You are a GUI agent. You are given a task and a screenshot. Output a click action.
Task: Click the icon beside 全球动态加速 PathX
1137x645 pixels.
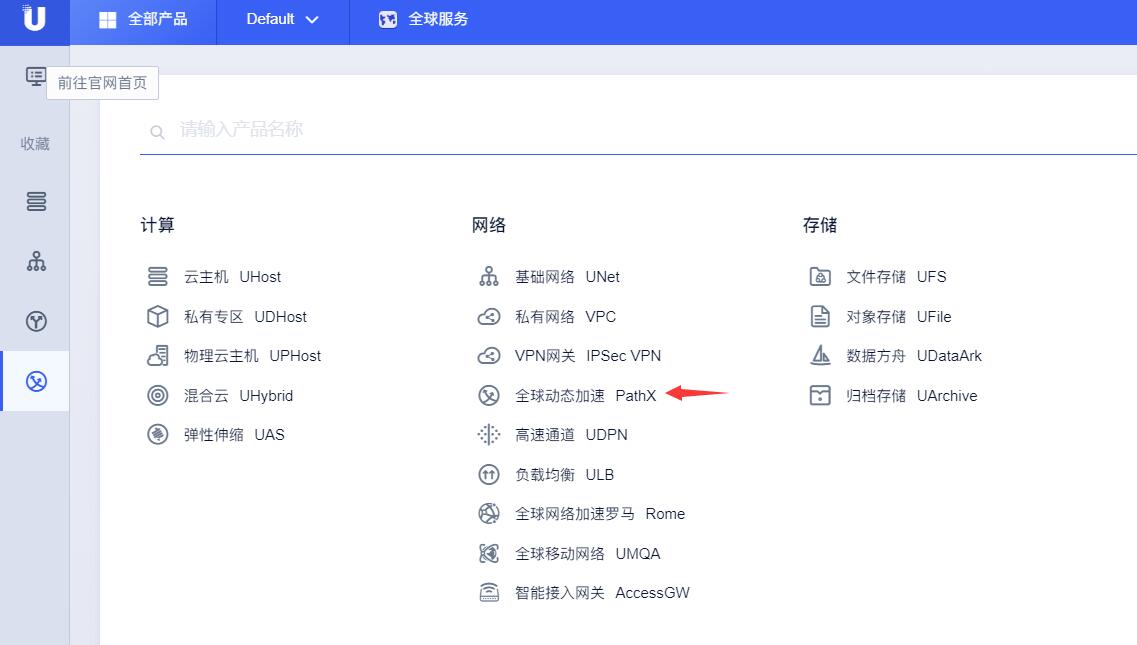coord(489,395)
